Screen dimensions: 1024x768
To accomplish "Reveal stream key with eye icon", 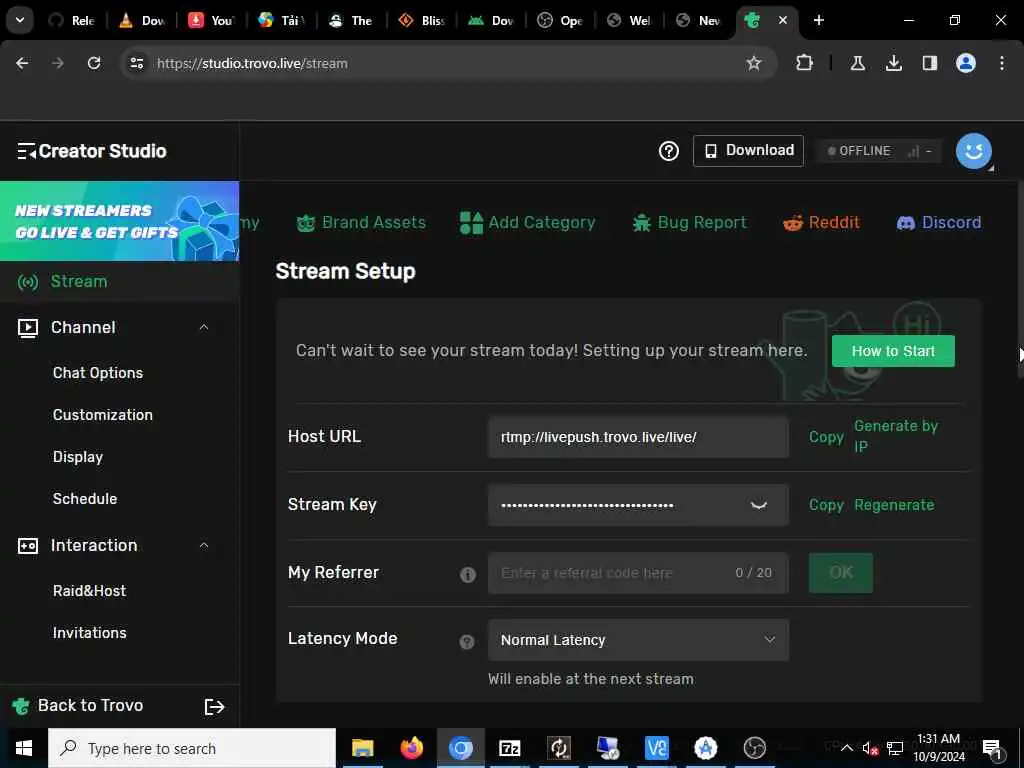I will tap(758, 505).
